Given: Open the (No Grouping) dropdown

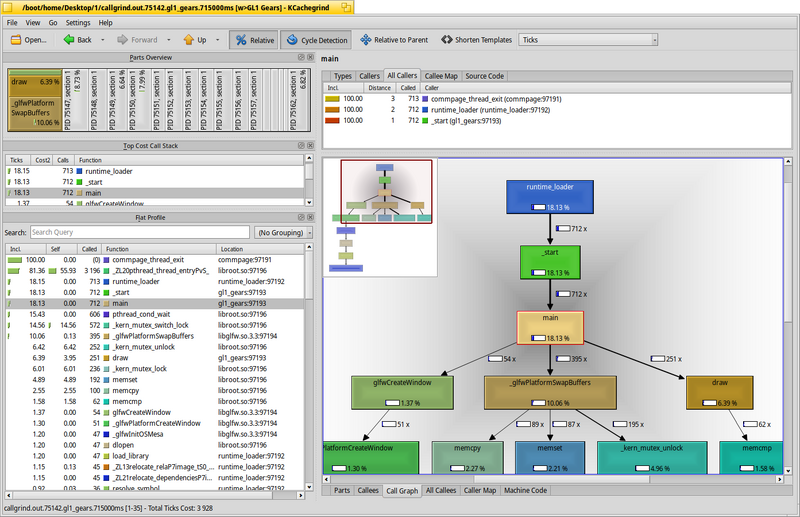Looking at the screenshot, I should pyautogui.click(x=284, y=233).
